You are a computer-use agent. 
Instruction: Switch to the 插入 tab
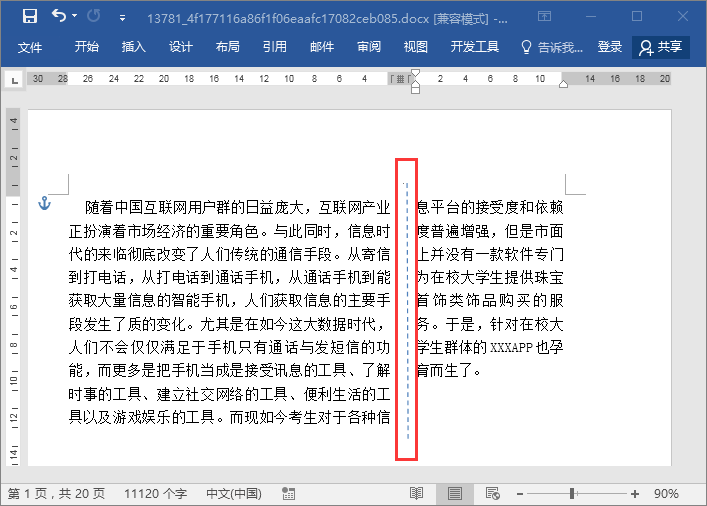click(133, 47)
